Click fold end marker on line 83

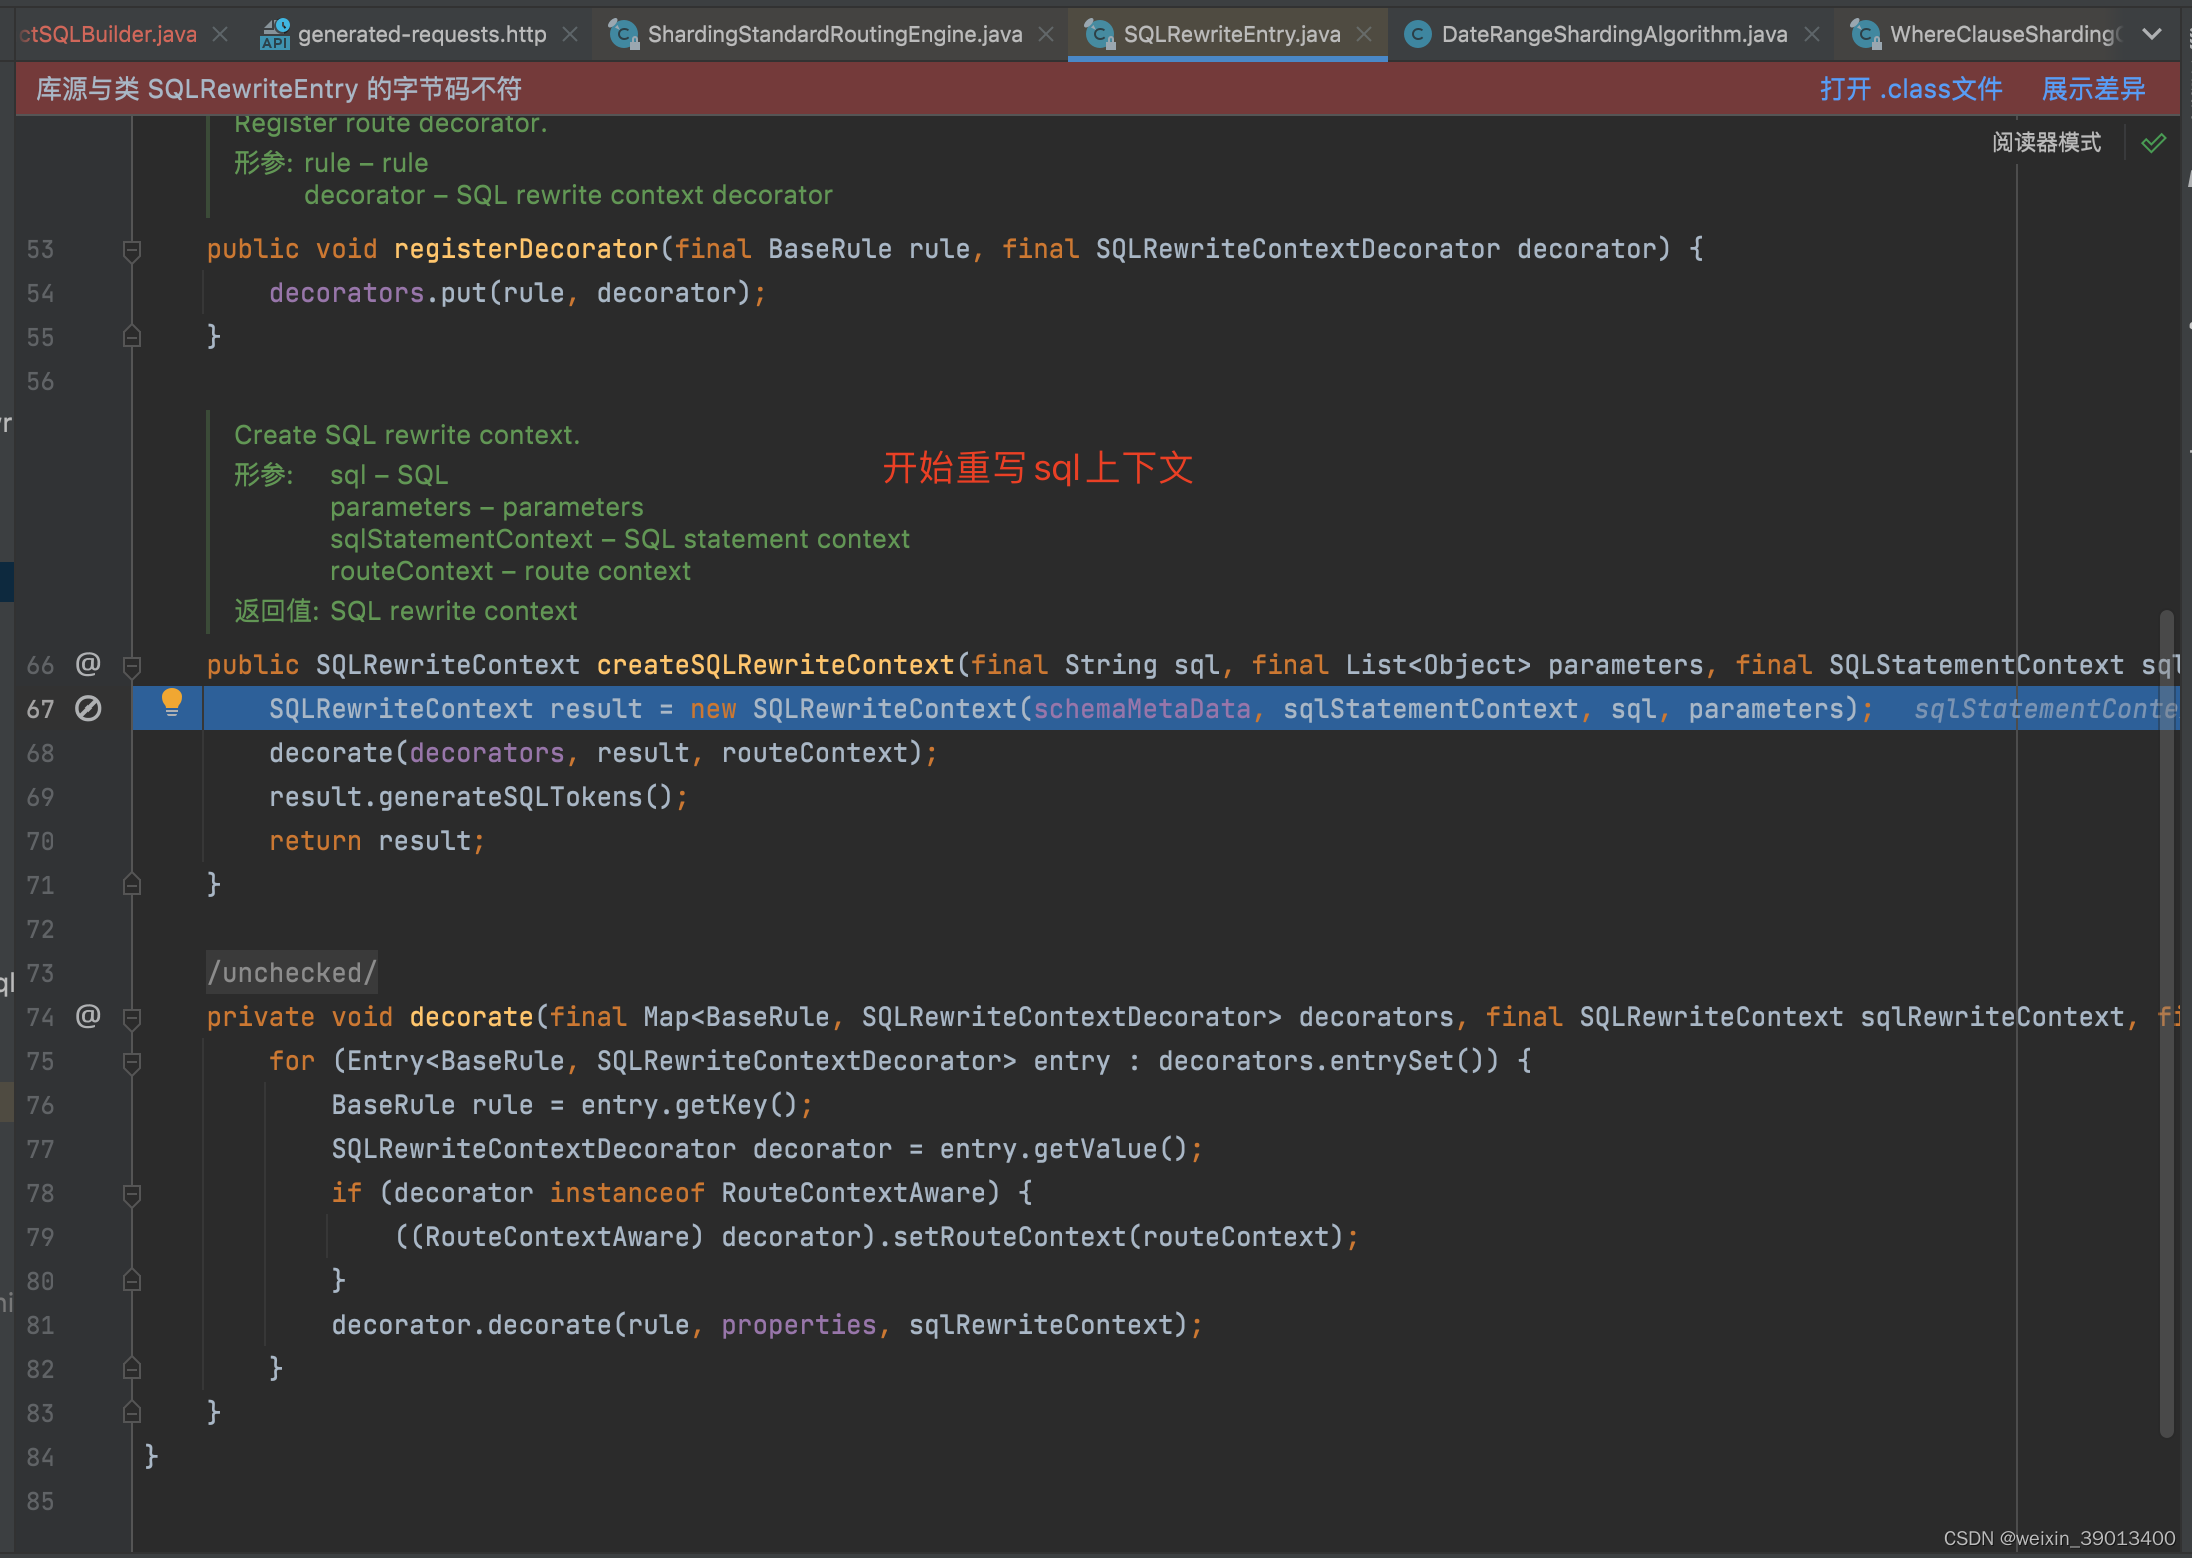pos(131,1413)
